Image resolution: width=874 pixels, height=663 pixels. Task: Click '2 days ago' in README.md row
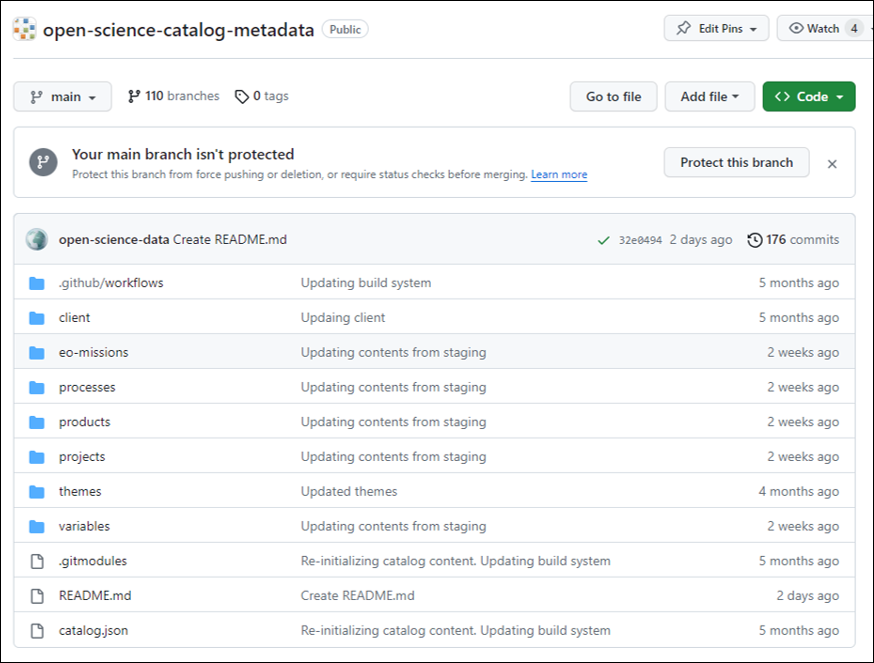pyautogui.click(x=808, y=596)
